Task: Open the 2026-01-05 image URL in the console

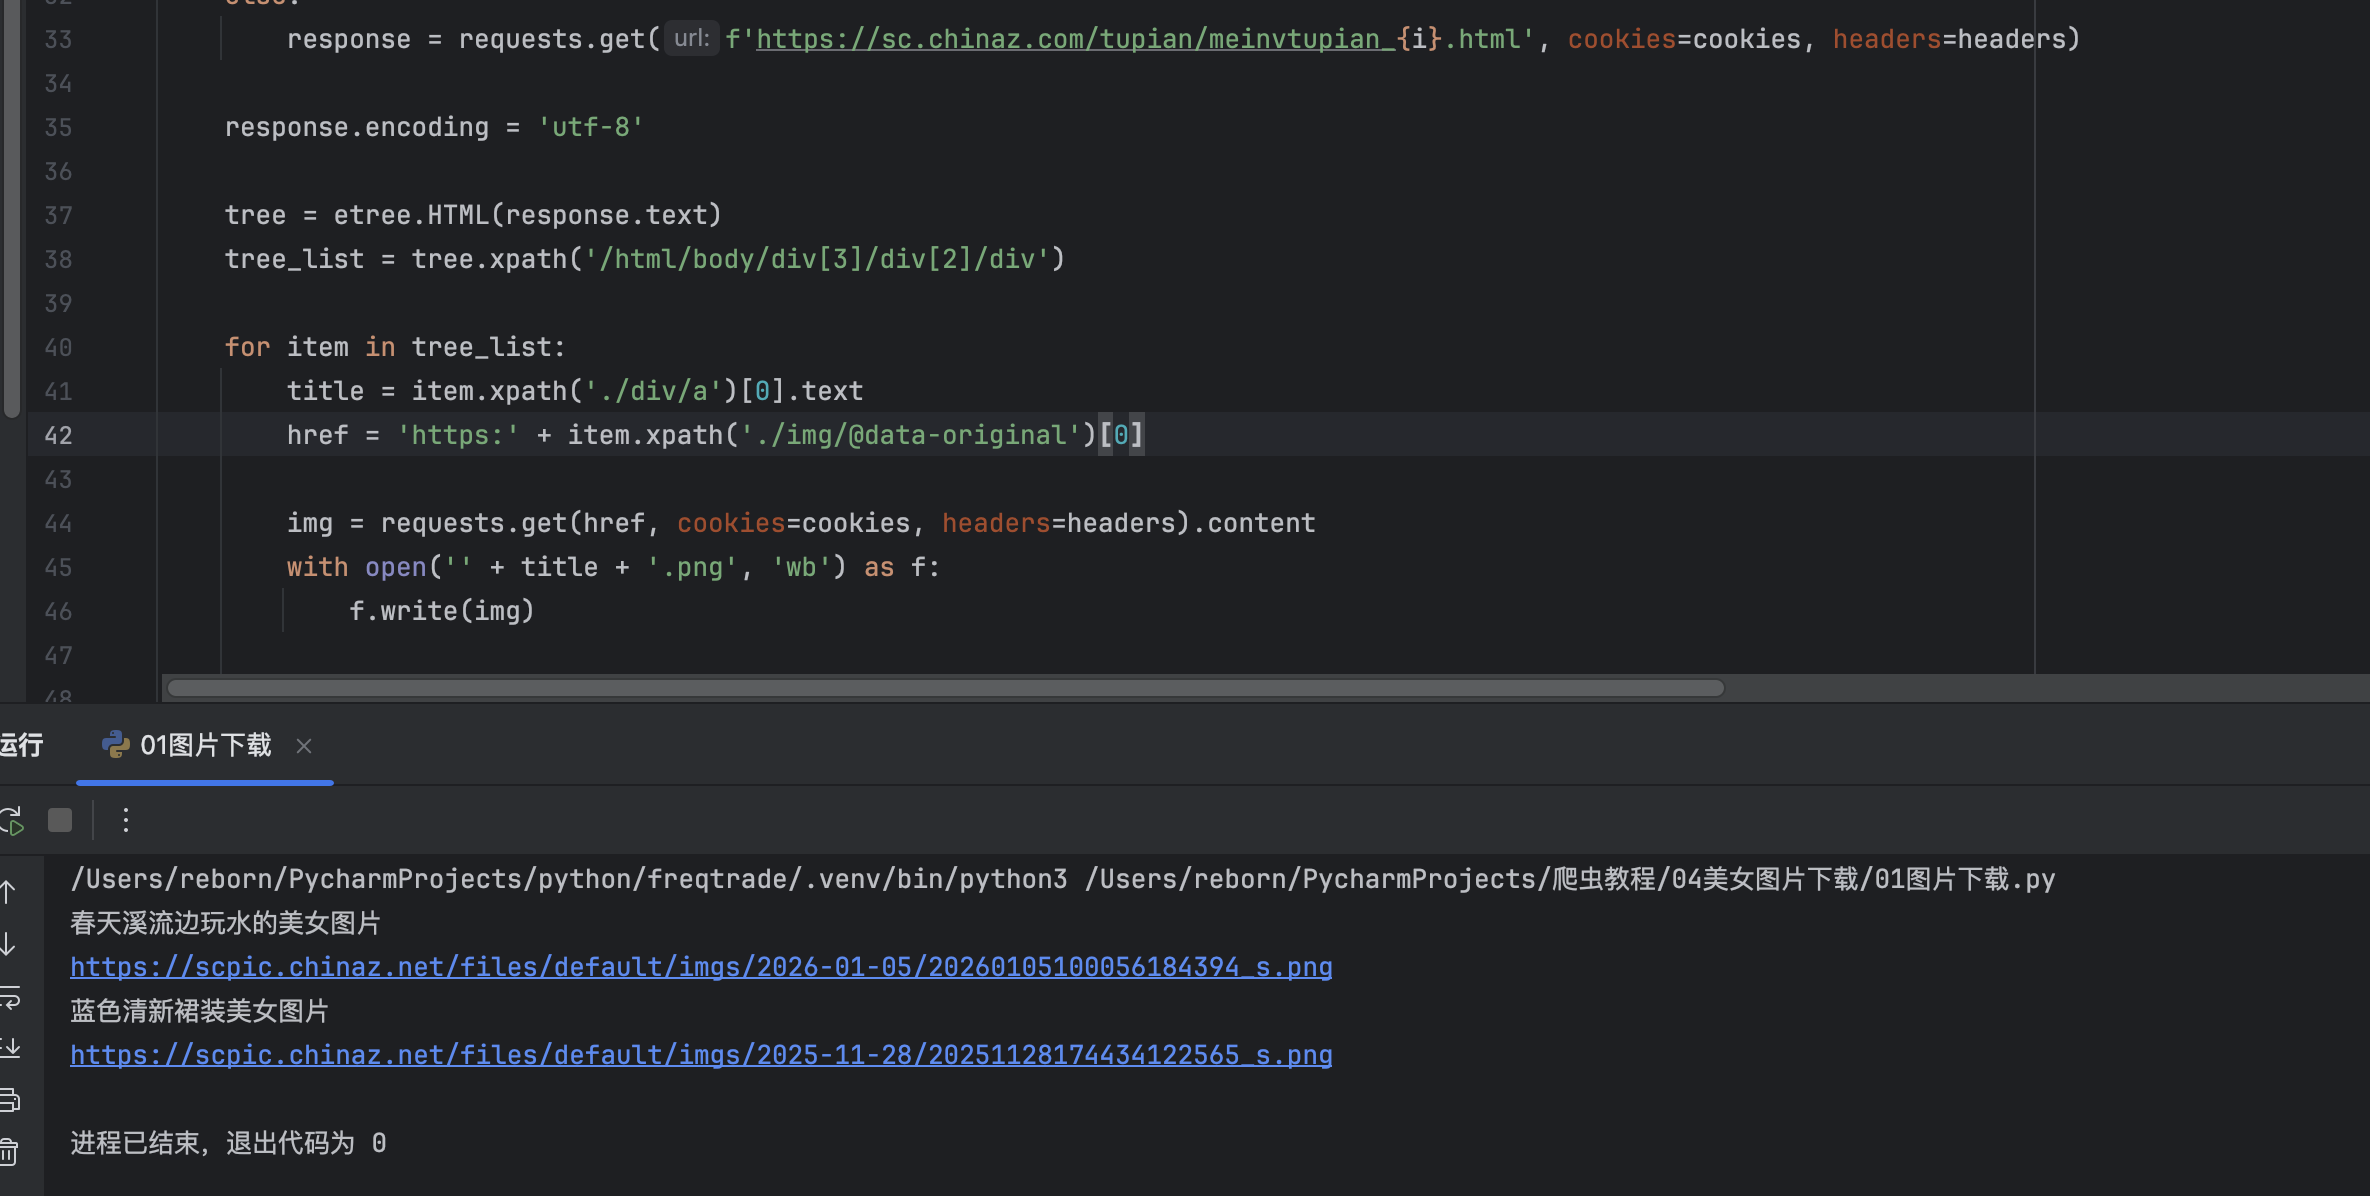Action: [x=700, y=967]
